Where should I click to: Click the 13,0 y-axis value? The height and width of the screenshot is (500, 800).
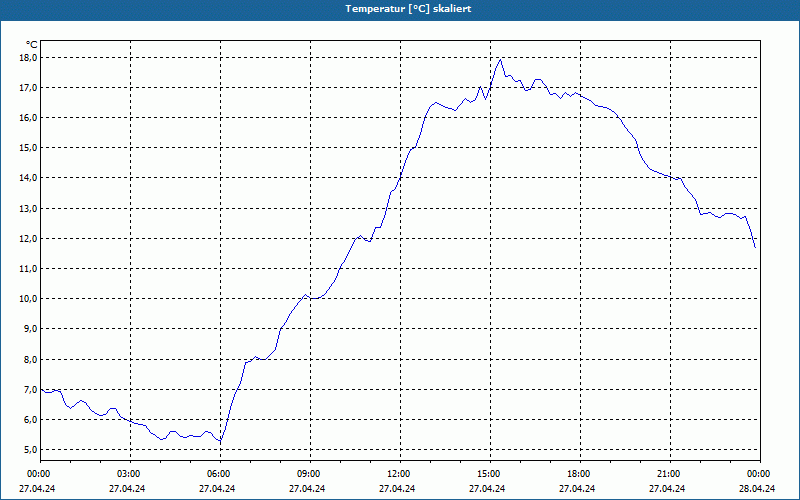[x=29, y=209]
